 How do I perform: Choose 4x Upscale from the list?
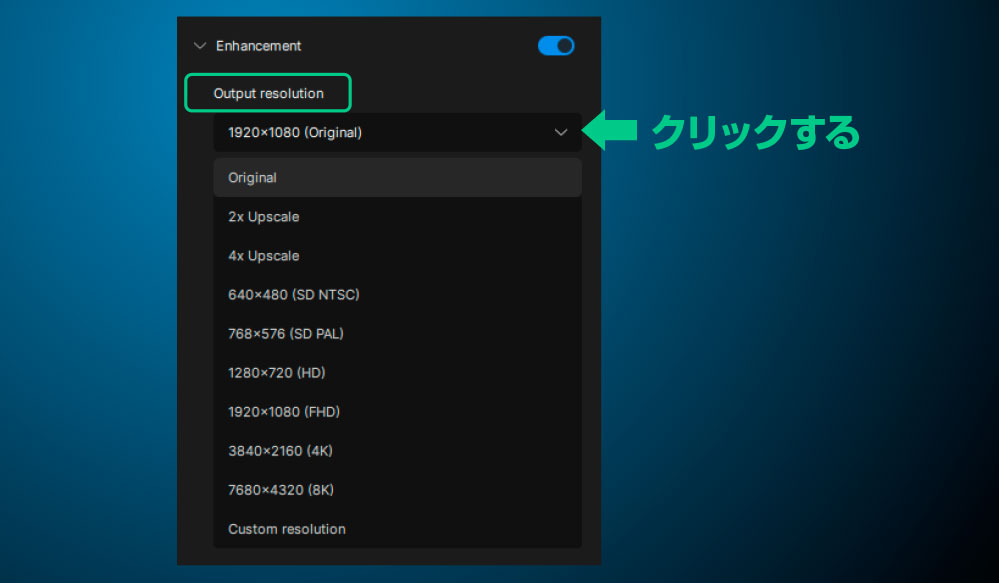pyautogui.click(x=263, y=256)
